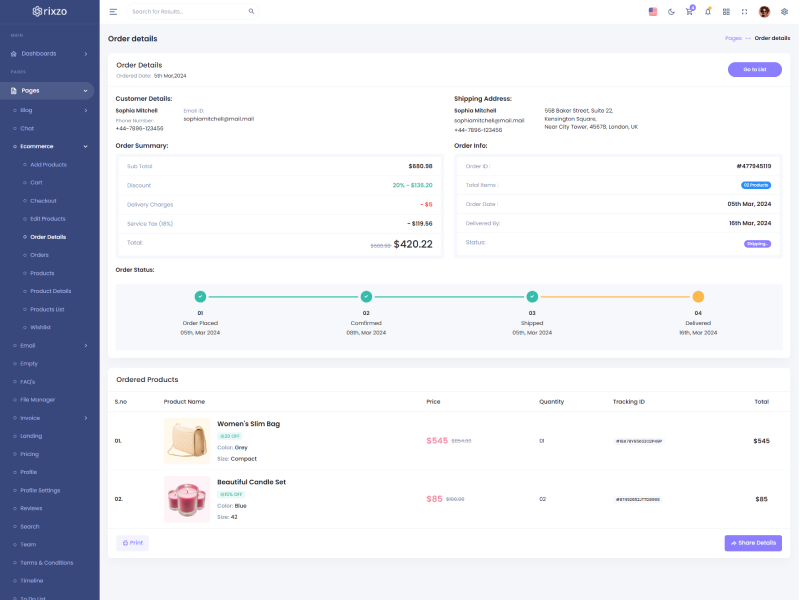Open the notifications bell

pos(708,12)
